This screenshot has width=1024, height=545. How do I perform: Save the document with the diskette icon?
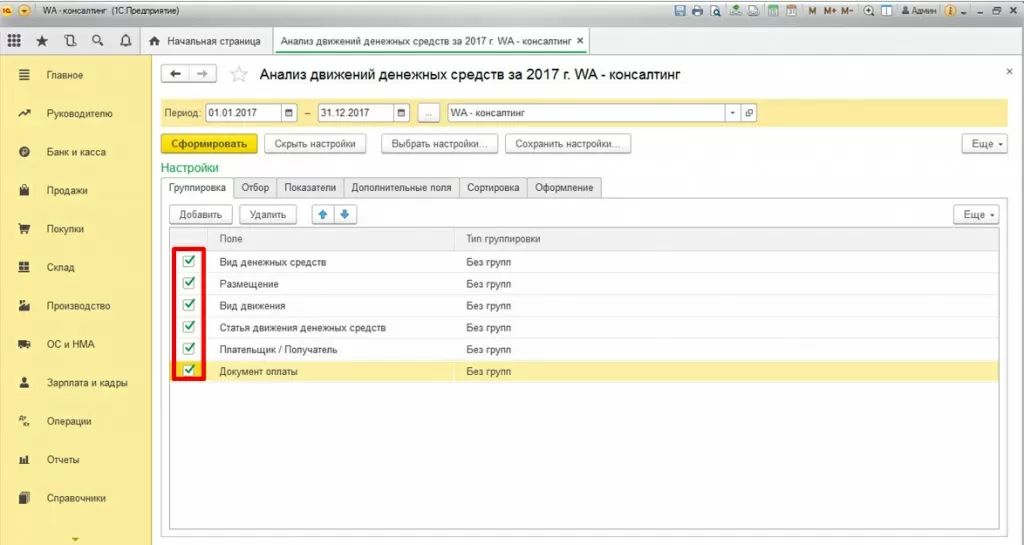point(680,10)
